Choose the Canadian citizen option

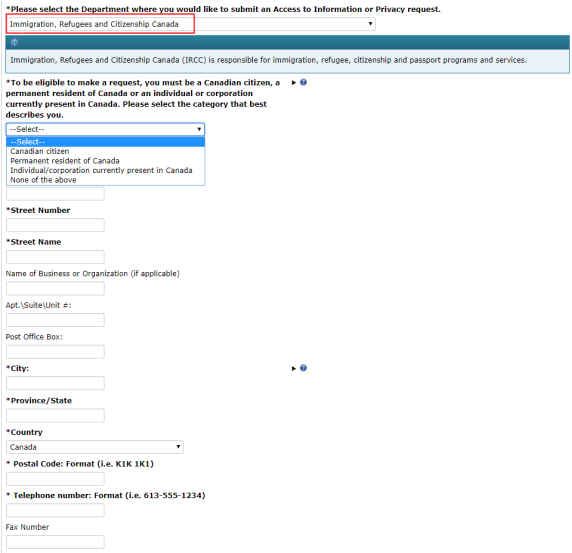[x=105, y=151]
